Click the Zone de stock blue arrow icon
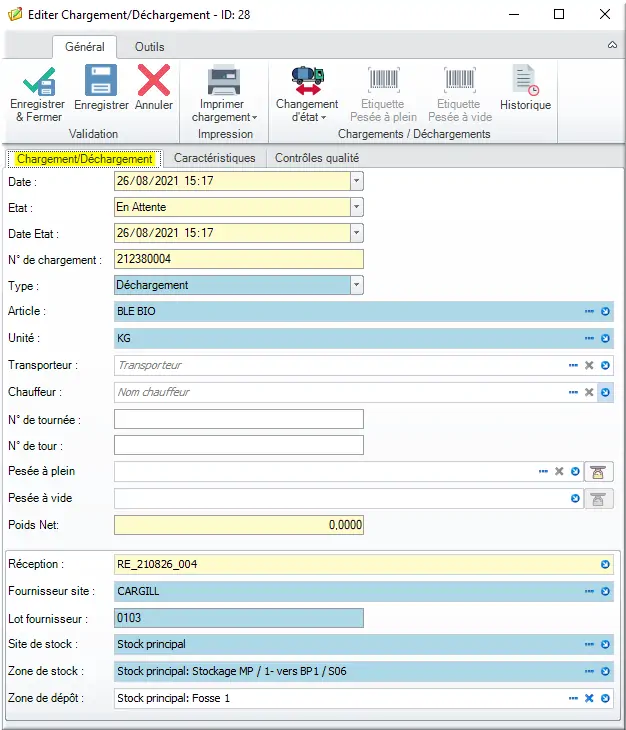 pos(605,671)
